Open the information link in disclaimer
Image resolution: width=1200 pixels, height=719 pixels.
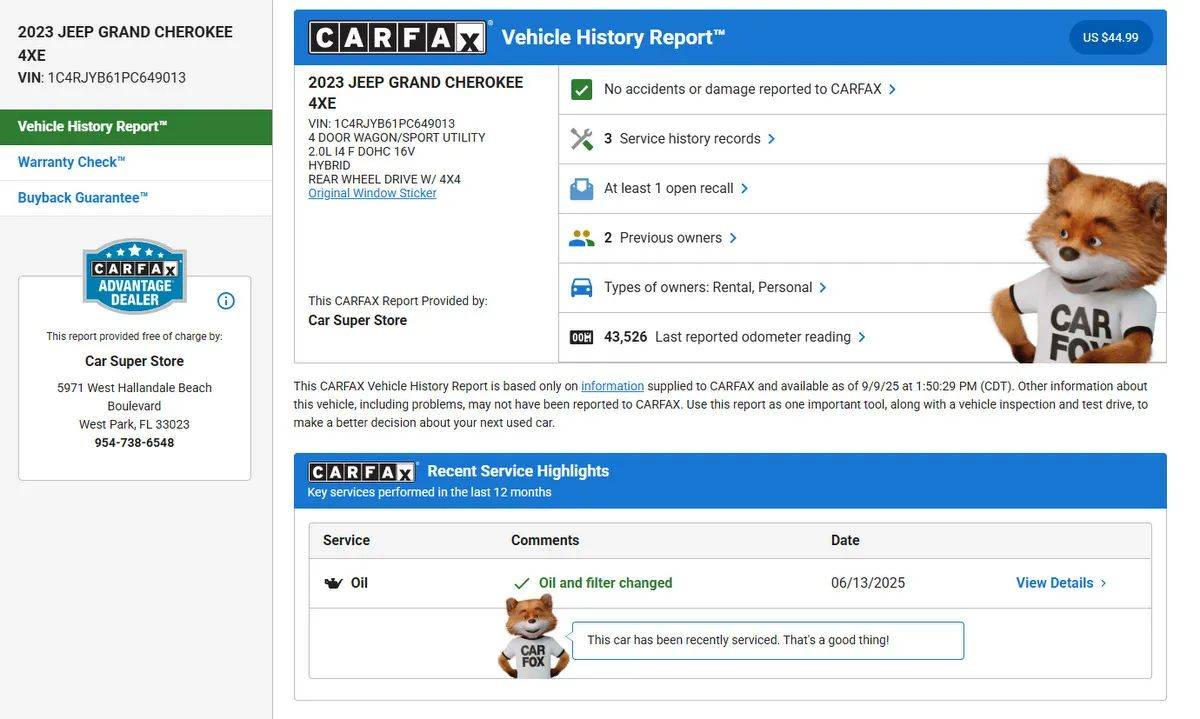(x=613, y=386)
